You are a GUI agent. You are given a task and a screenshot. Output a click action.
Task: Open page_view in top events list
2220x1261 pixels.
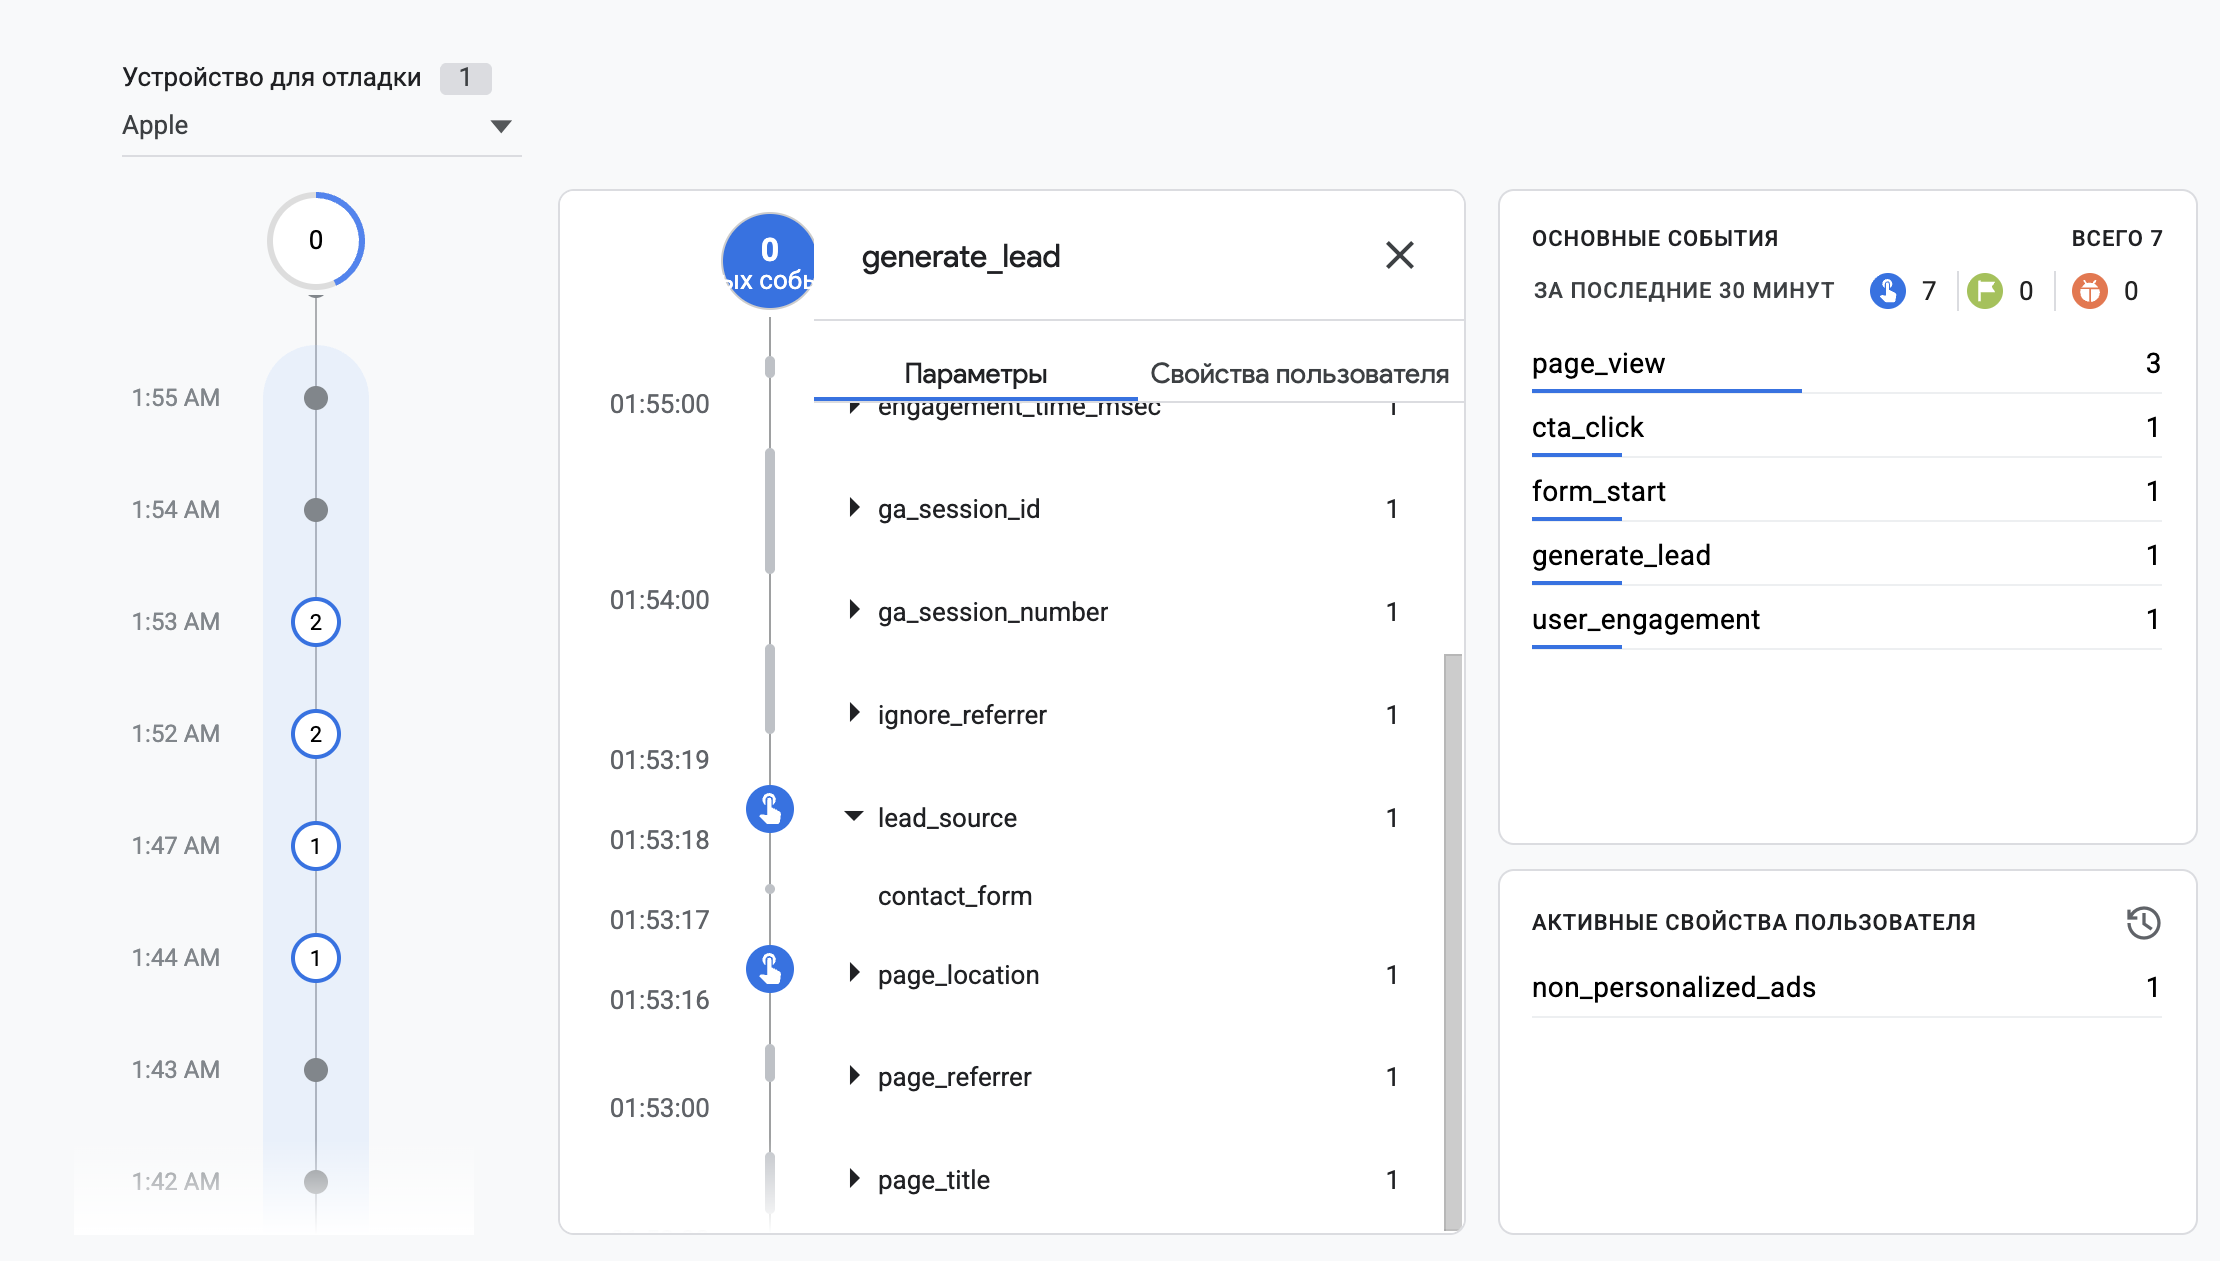(x=1846, y=364)
